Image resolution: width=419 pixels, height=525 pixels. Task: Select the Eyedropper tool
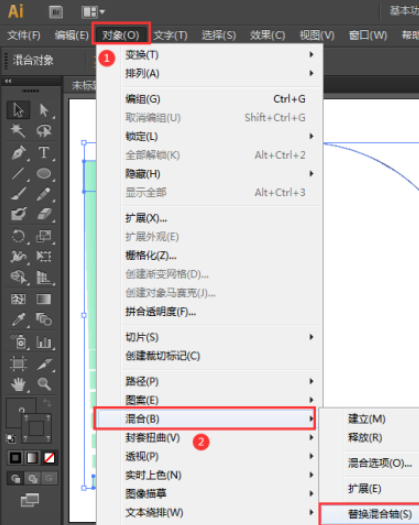(18, 320)
